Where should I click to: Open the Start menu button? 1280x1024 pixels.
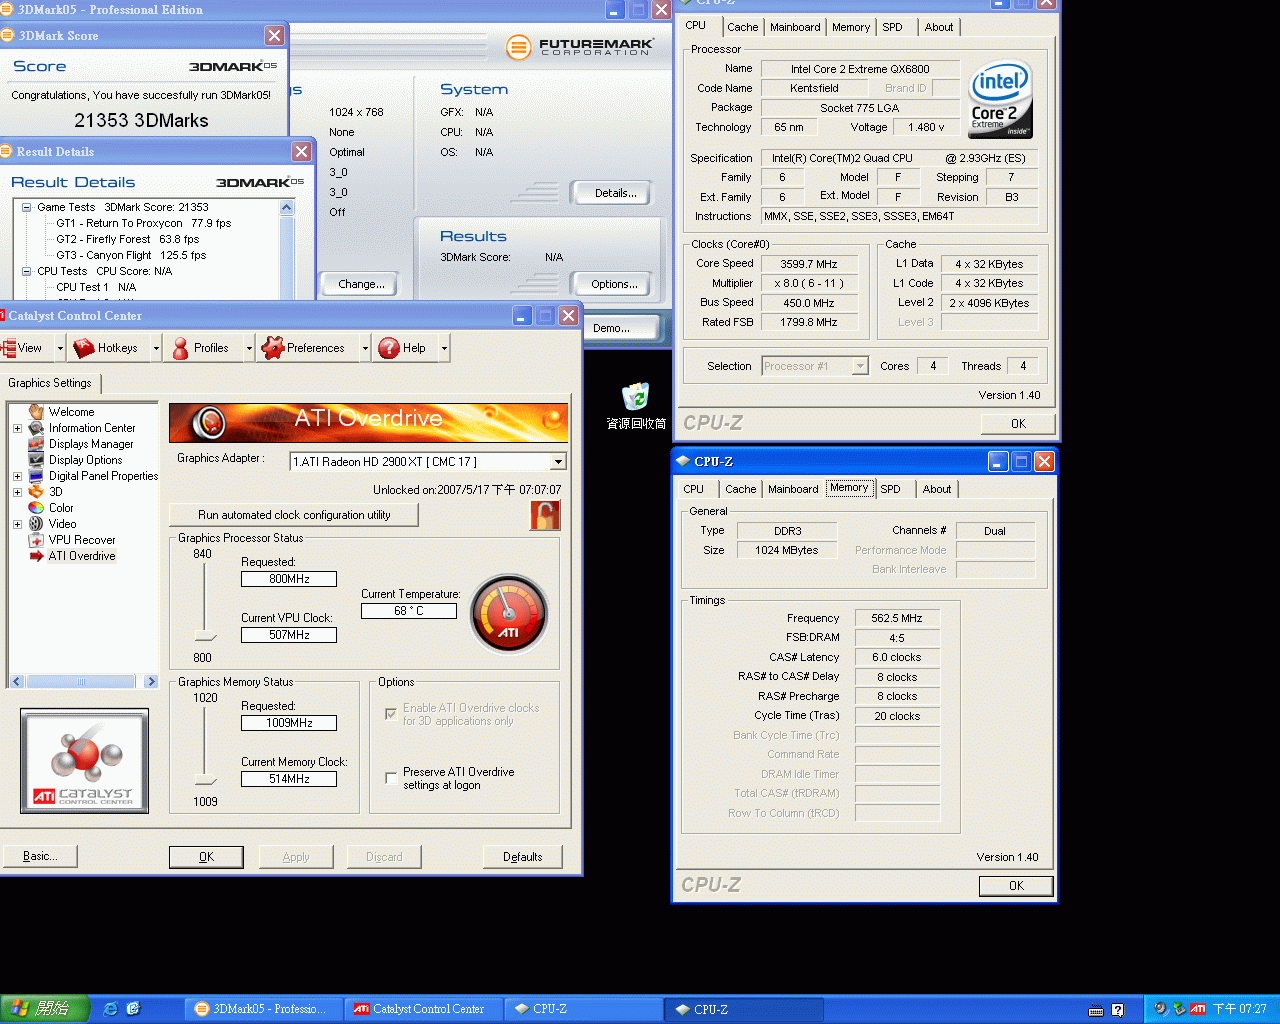[45, 1009]
